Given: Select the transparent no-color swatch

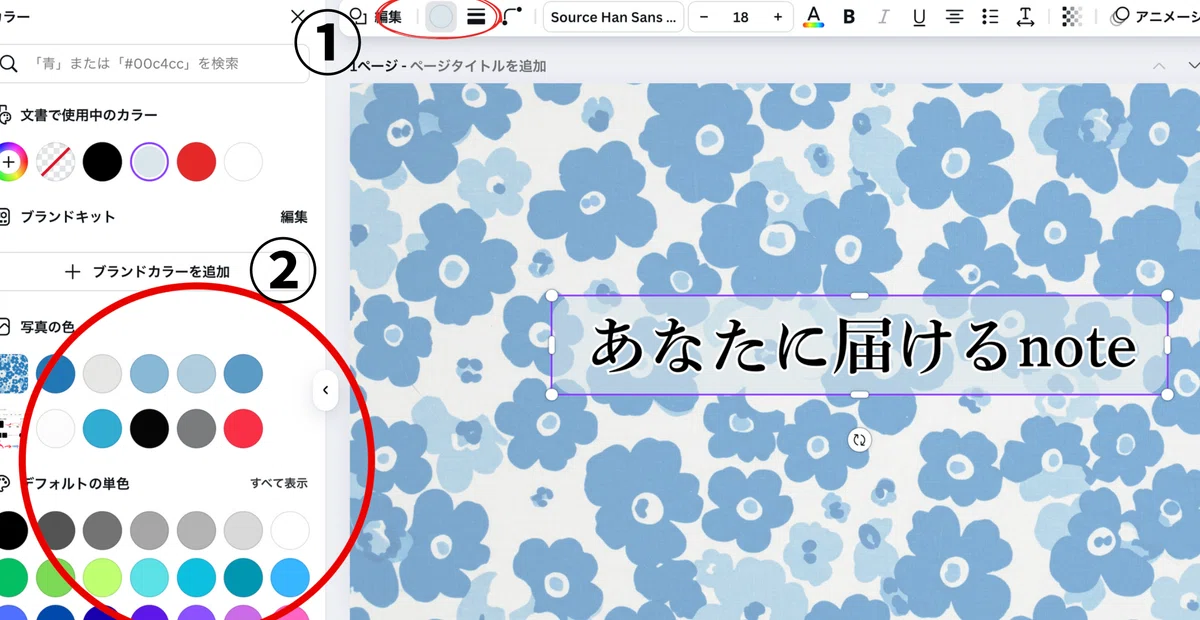Looking at the screenshot, I should (55, 161).
